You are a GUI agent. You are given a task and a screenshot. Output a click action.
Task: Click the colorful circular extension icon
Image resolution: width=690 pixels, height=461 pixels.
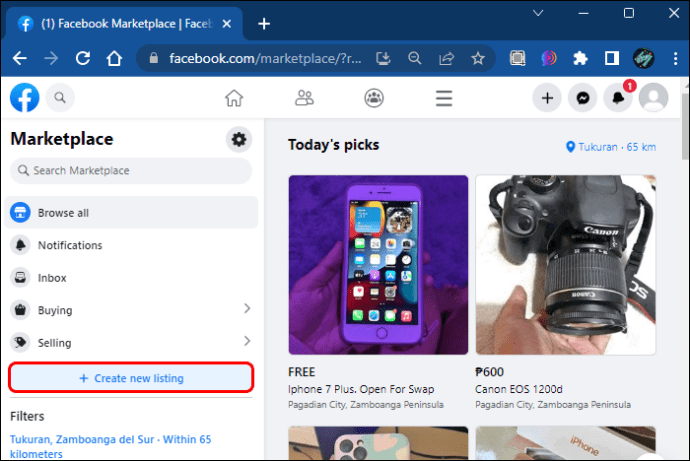(x=549, y=58)
